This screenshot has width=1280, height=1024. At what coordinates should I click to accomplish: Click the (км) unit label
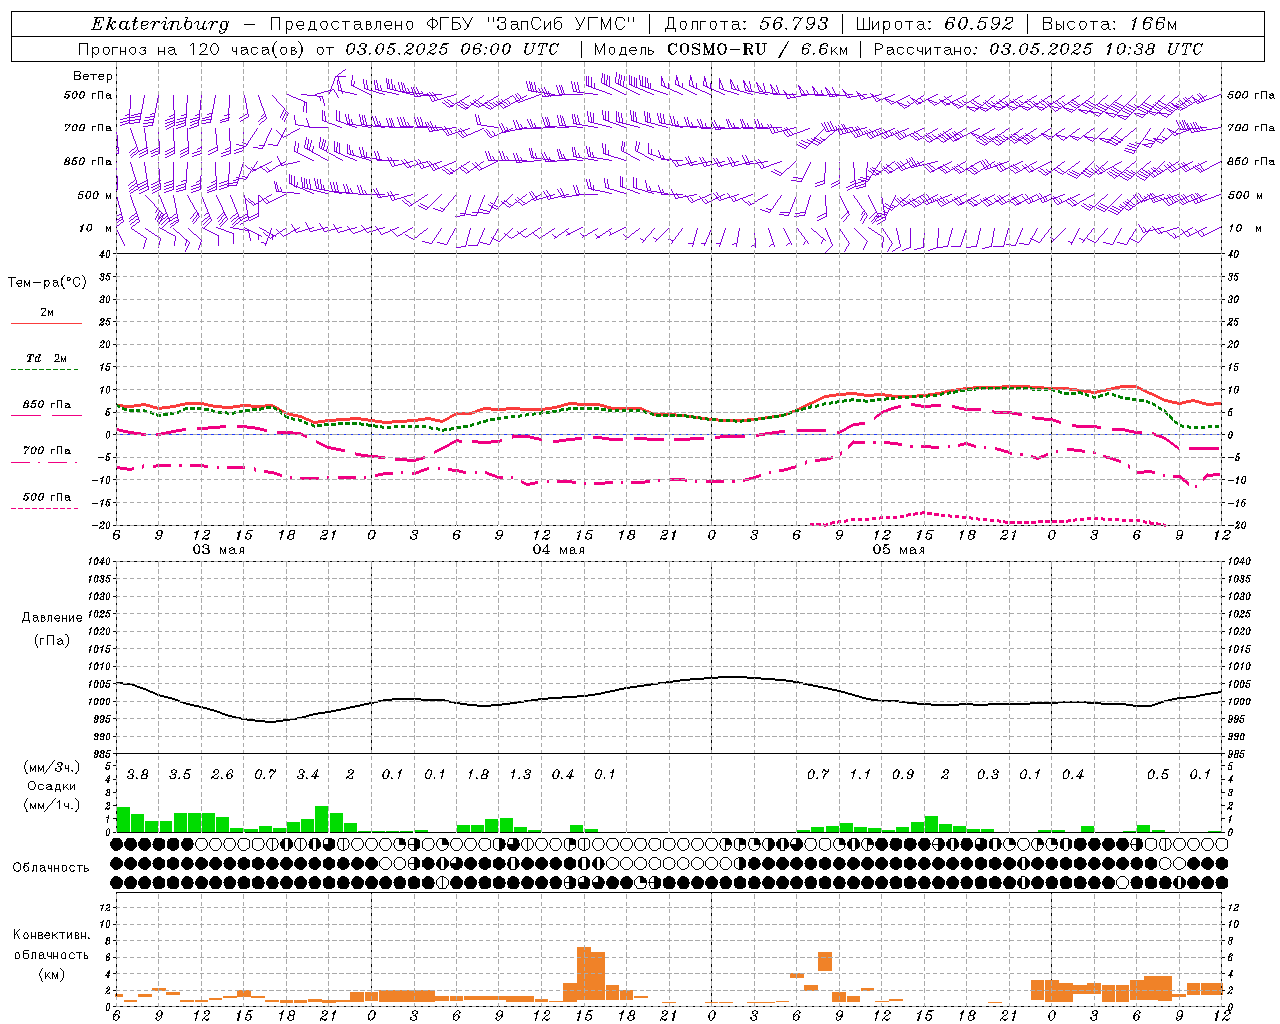click(51, 973)
